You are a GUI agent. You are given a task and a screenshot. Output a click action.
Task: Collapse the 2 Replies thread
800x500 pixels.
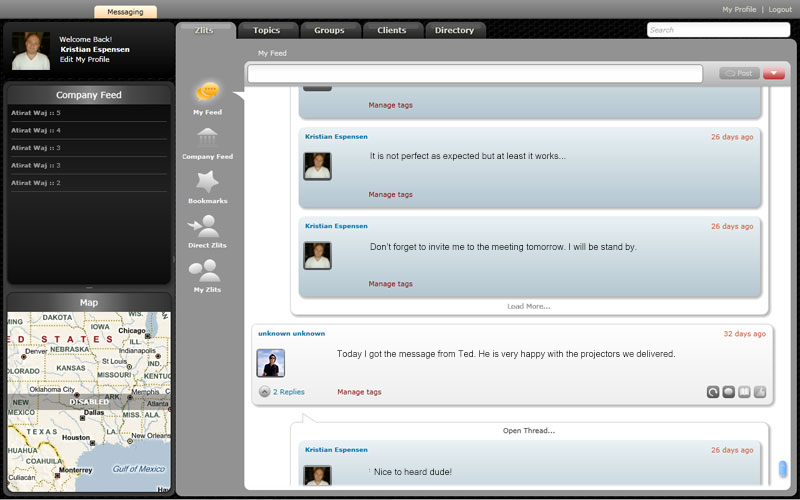click(x=264, y=392)
